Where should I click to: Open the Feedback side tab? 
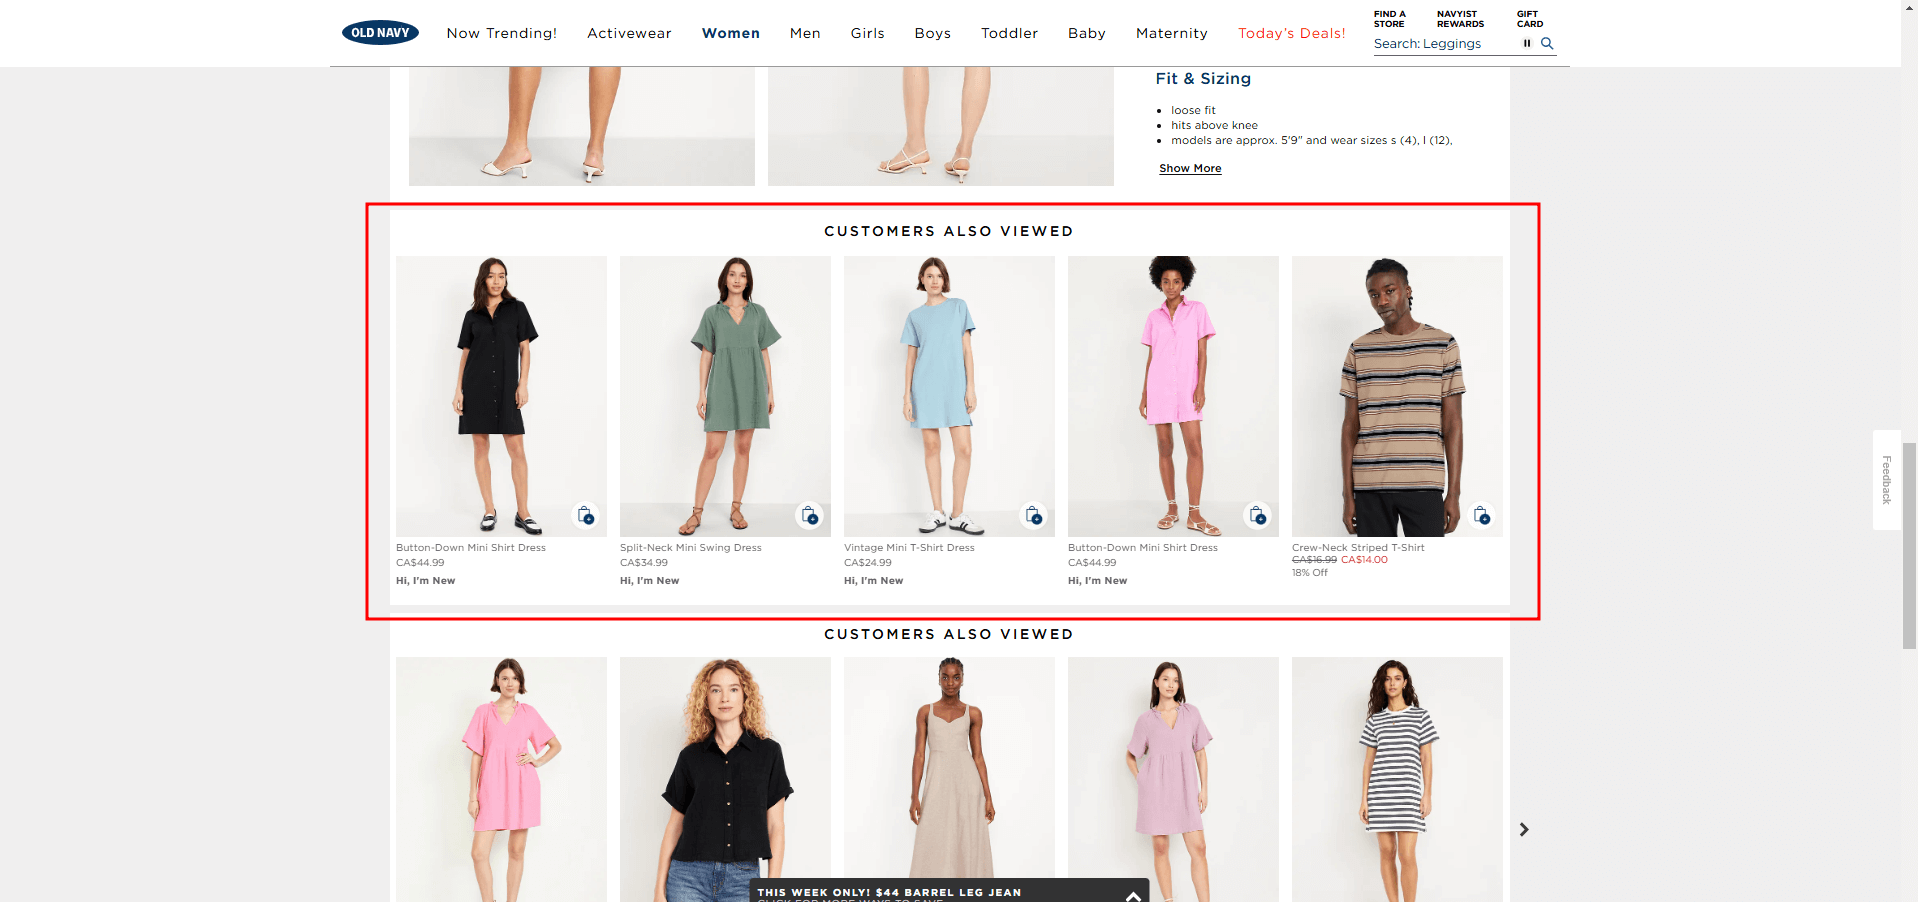click(x=1886, y=480)
